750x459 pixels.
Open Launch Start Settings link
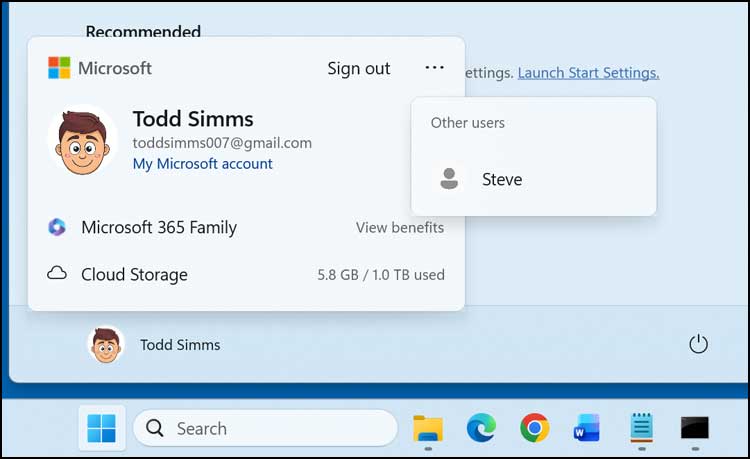click(588, 73)
